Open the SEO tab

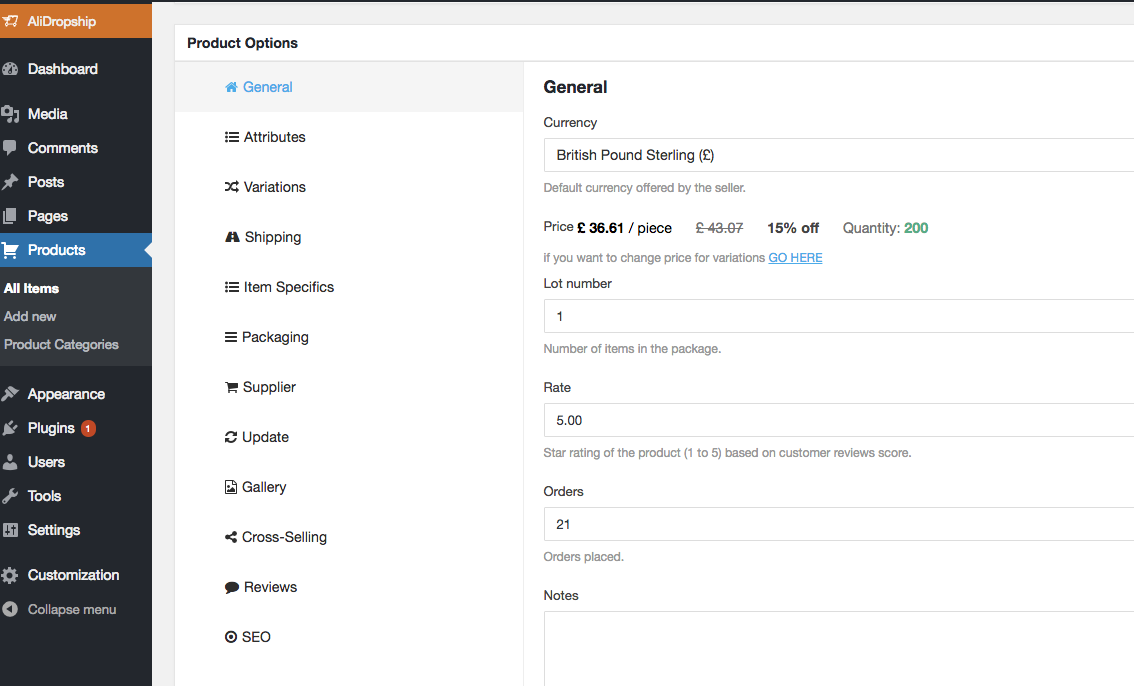click(x=349, y=637)
